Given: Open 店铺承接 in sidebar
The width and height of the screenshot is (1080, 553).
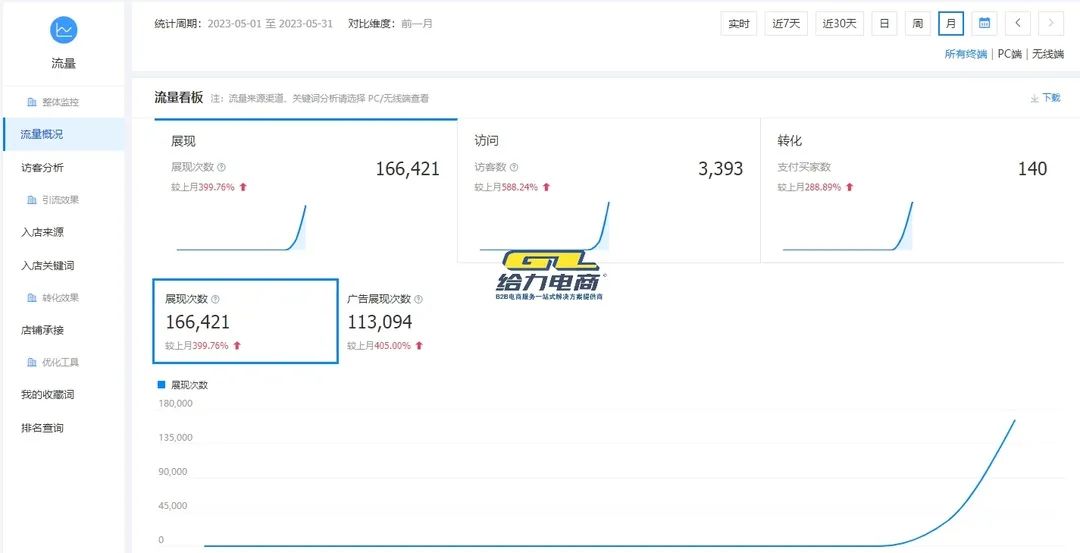Looking at the screenshot, I should 42,330.
